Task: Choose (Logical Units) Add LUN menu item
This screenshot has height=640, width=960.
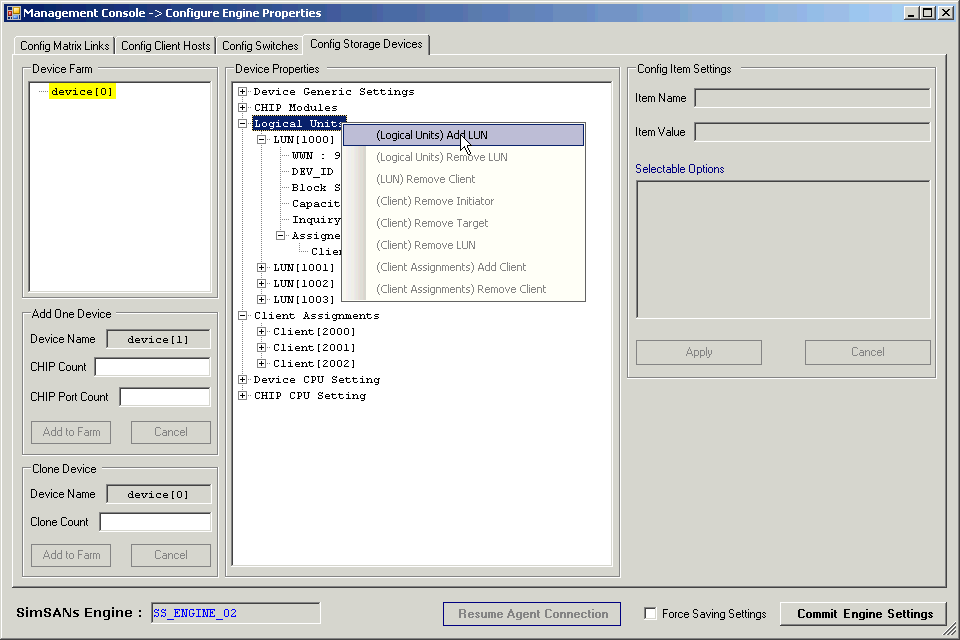Action: point(463,135)
